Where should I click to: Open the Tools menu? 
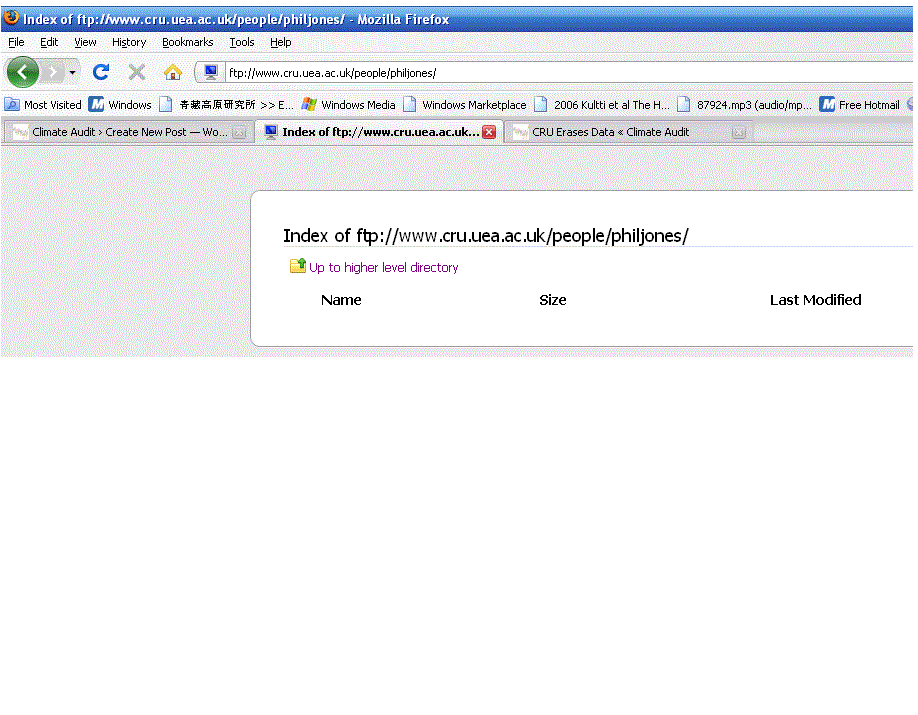242,42
